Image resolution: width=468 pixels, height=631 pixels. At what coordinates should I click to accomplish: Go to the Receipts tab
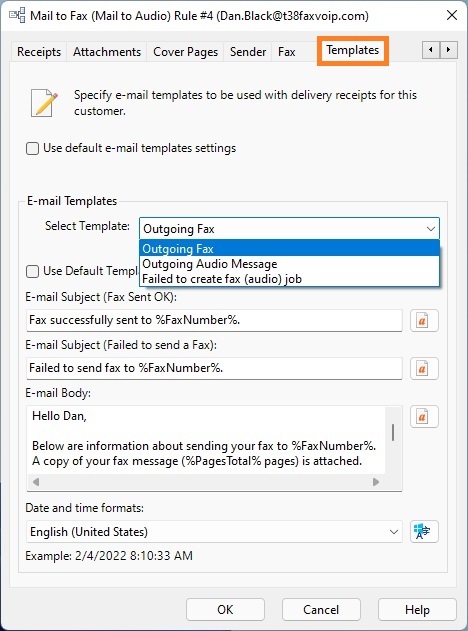pos(39,52)
